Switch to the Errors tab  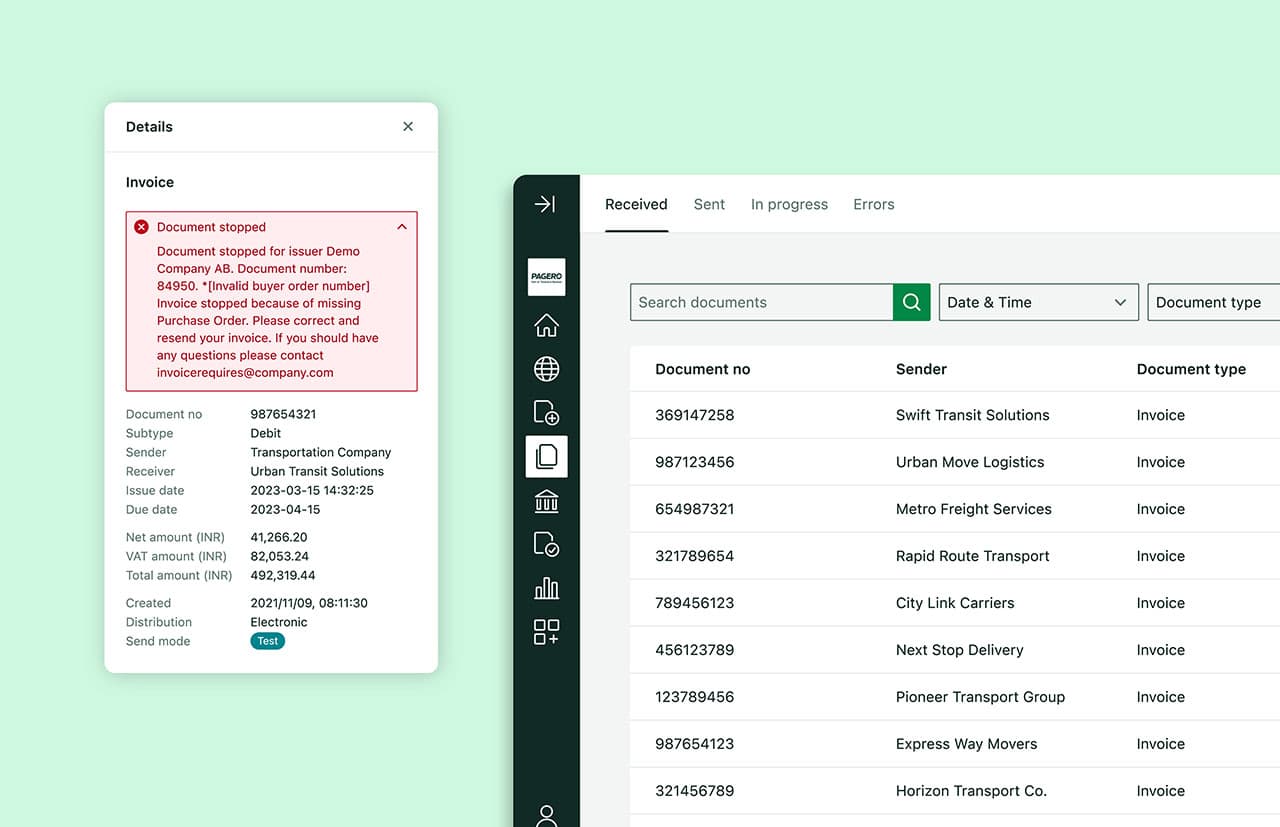873,204
